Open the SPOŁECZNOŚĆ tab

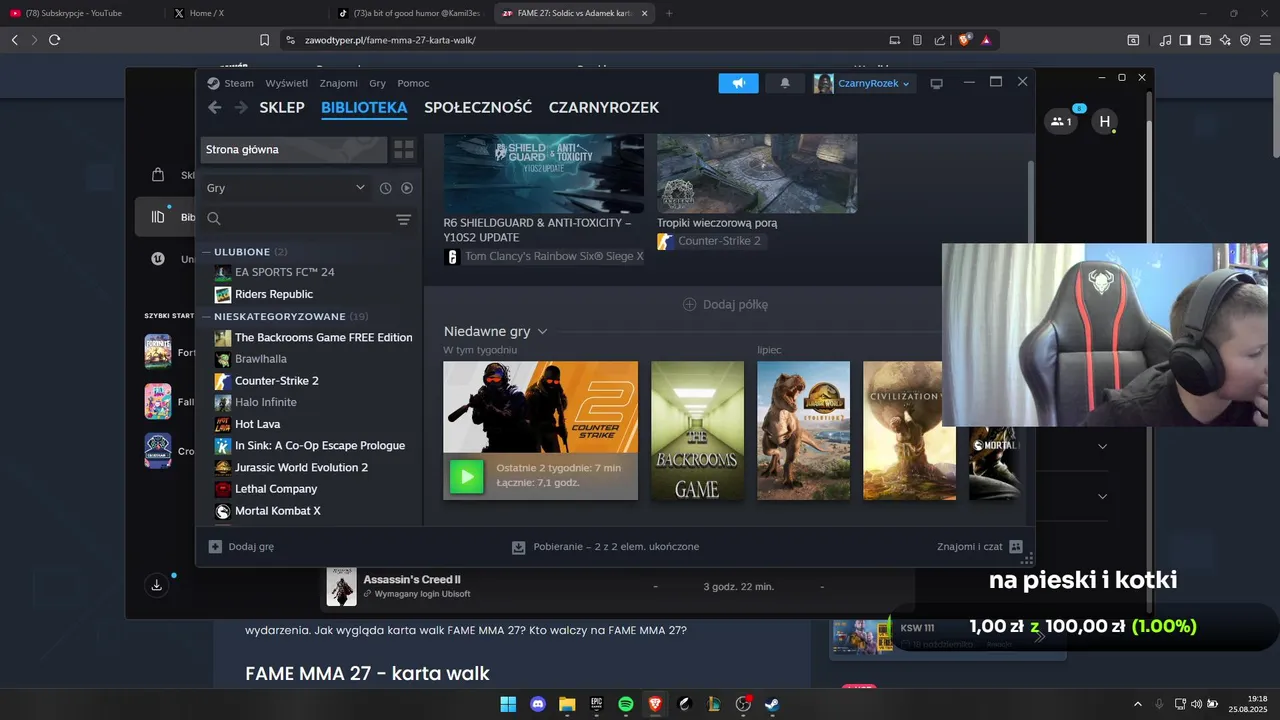pos(478,107)
